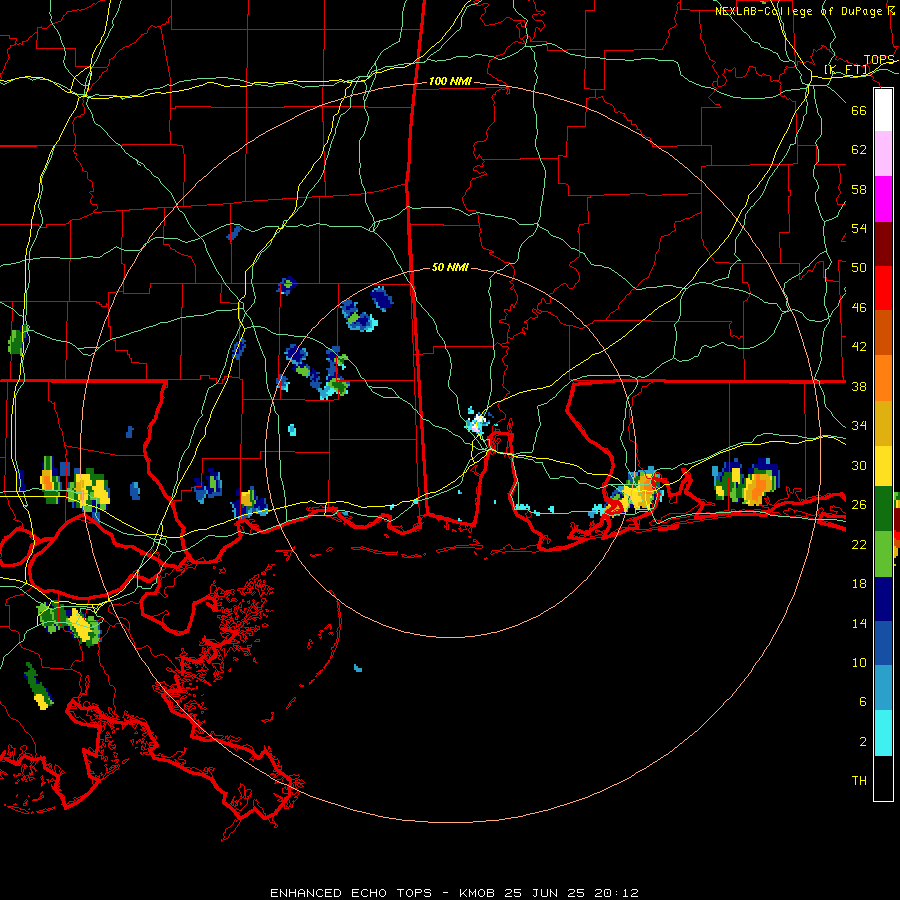Screen dimensions: 900x900
Task: Click the light blue legend swatch
Action: 883,688
